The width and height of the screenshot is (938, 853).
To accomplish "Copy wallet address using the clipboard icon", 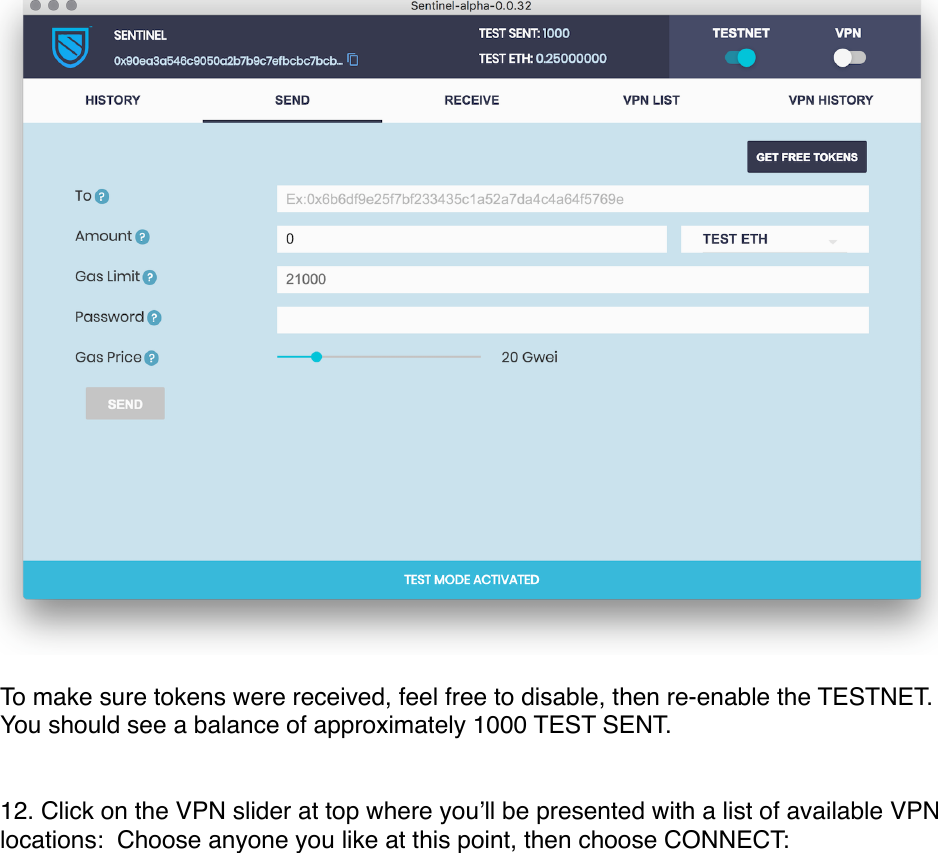I will (x=353, y=60).
